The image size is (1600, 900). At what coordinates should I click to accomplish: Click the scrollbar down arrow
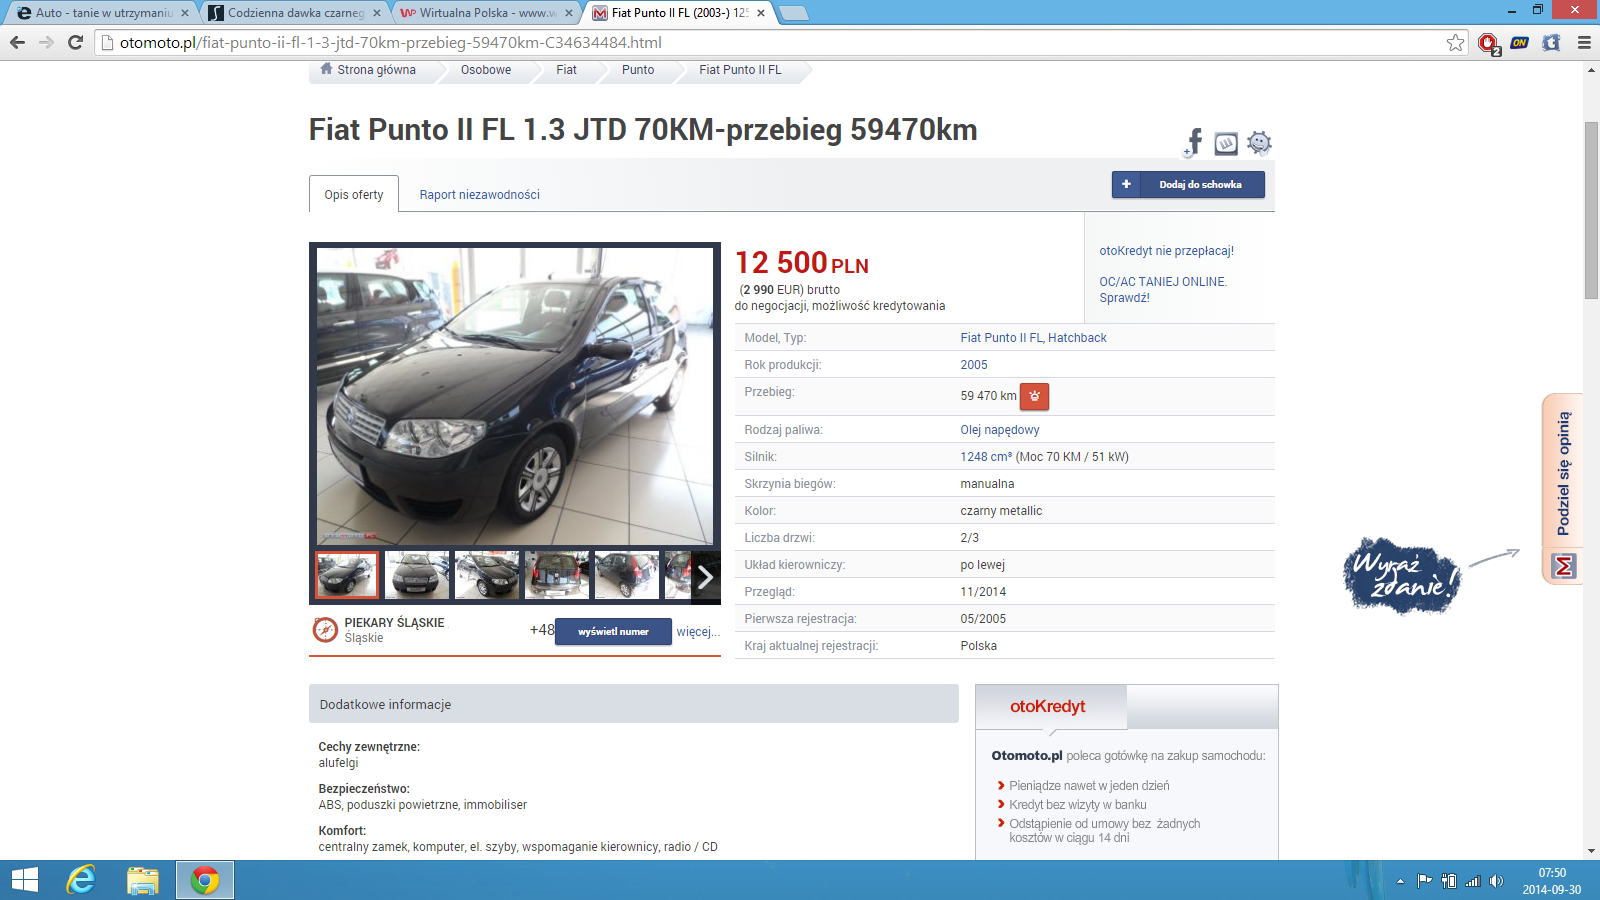1591,851
